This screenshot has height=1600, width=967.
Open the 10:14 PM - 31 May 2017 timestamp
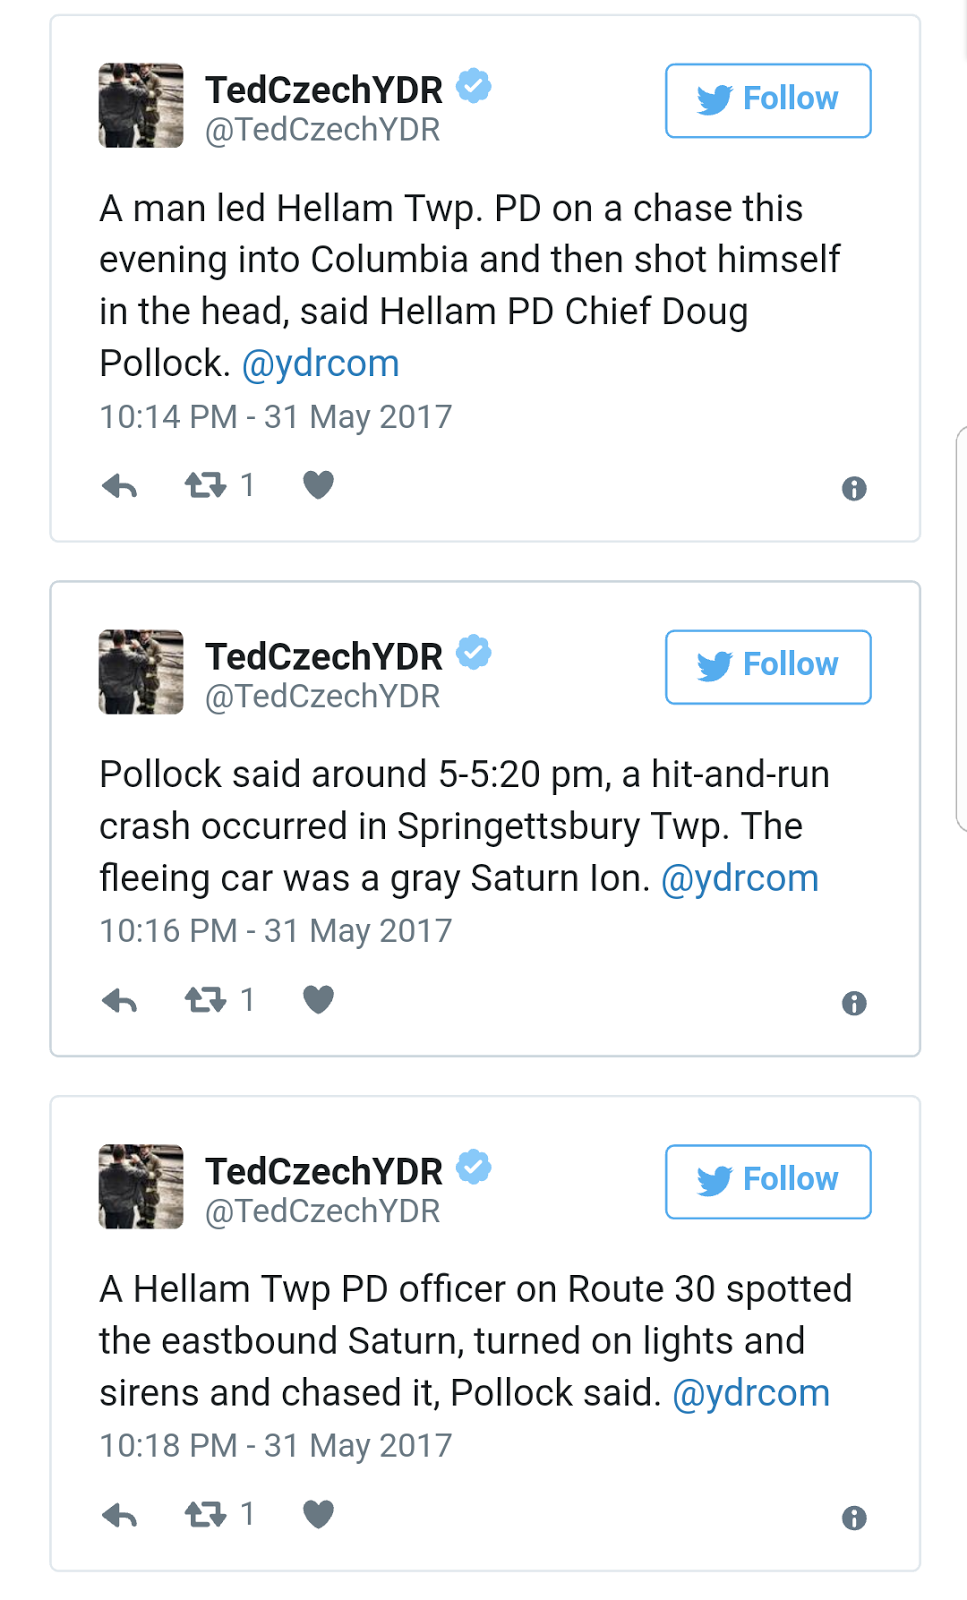click(x=276, y=417)
